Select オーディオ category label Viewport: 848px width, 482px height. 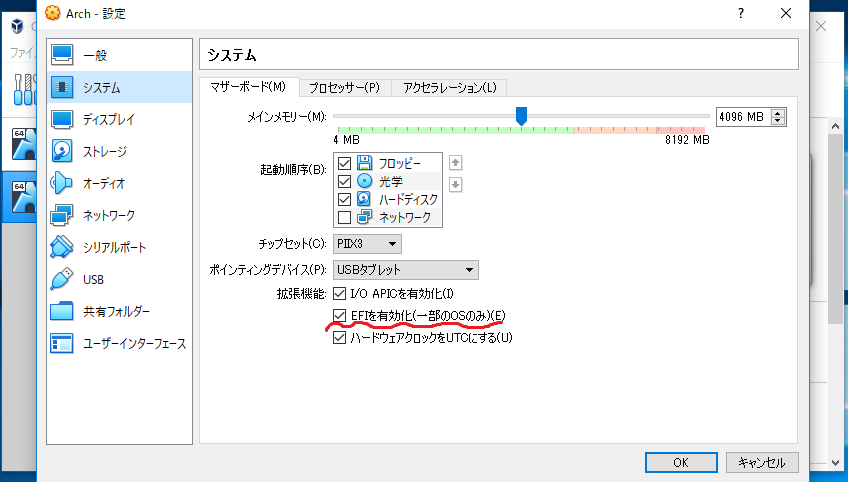pyautogui.click(x=104, y=183)
